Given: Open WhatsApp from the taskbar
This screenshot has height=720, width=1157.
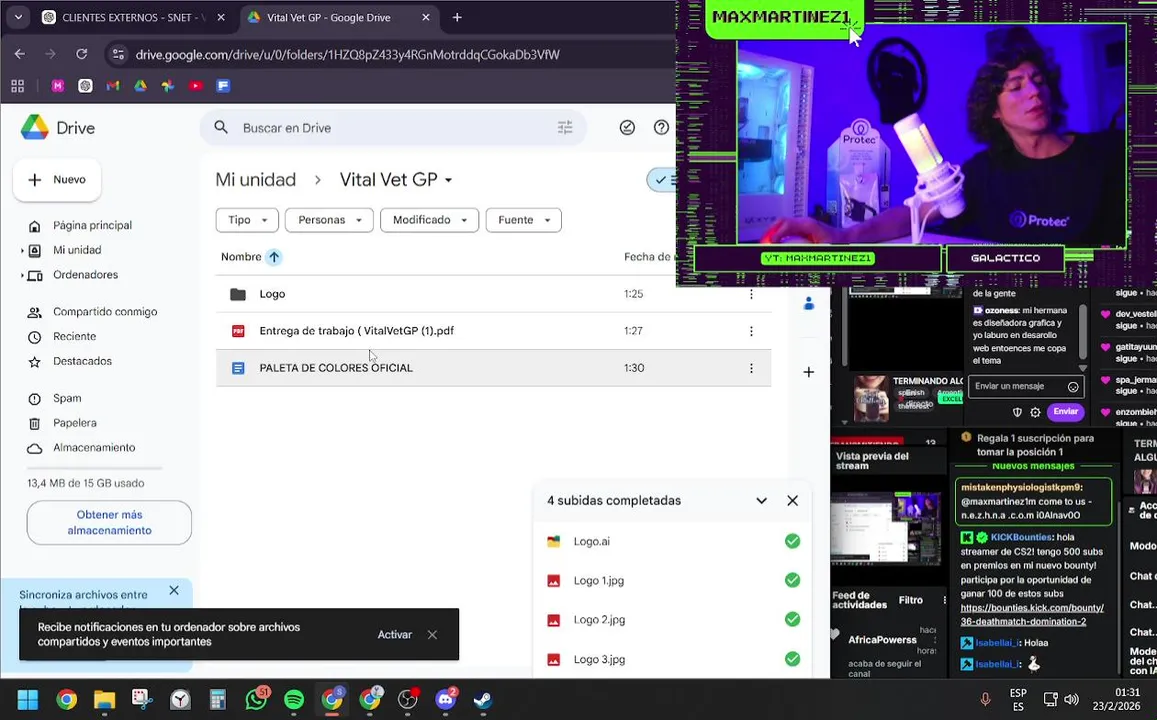Looking at the screenshot, I should (256, 699).
